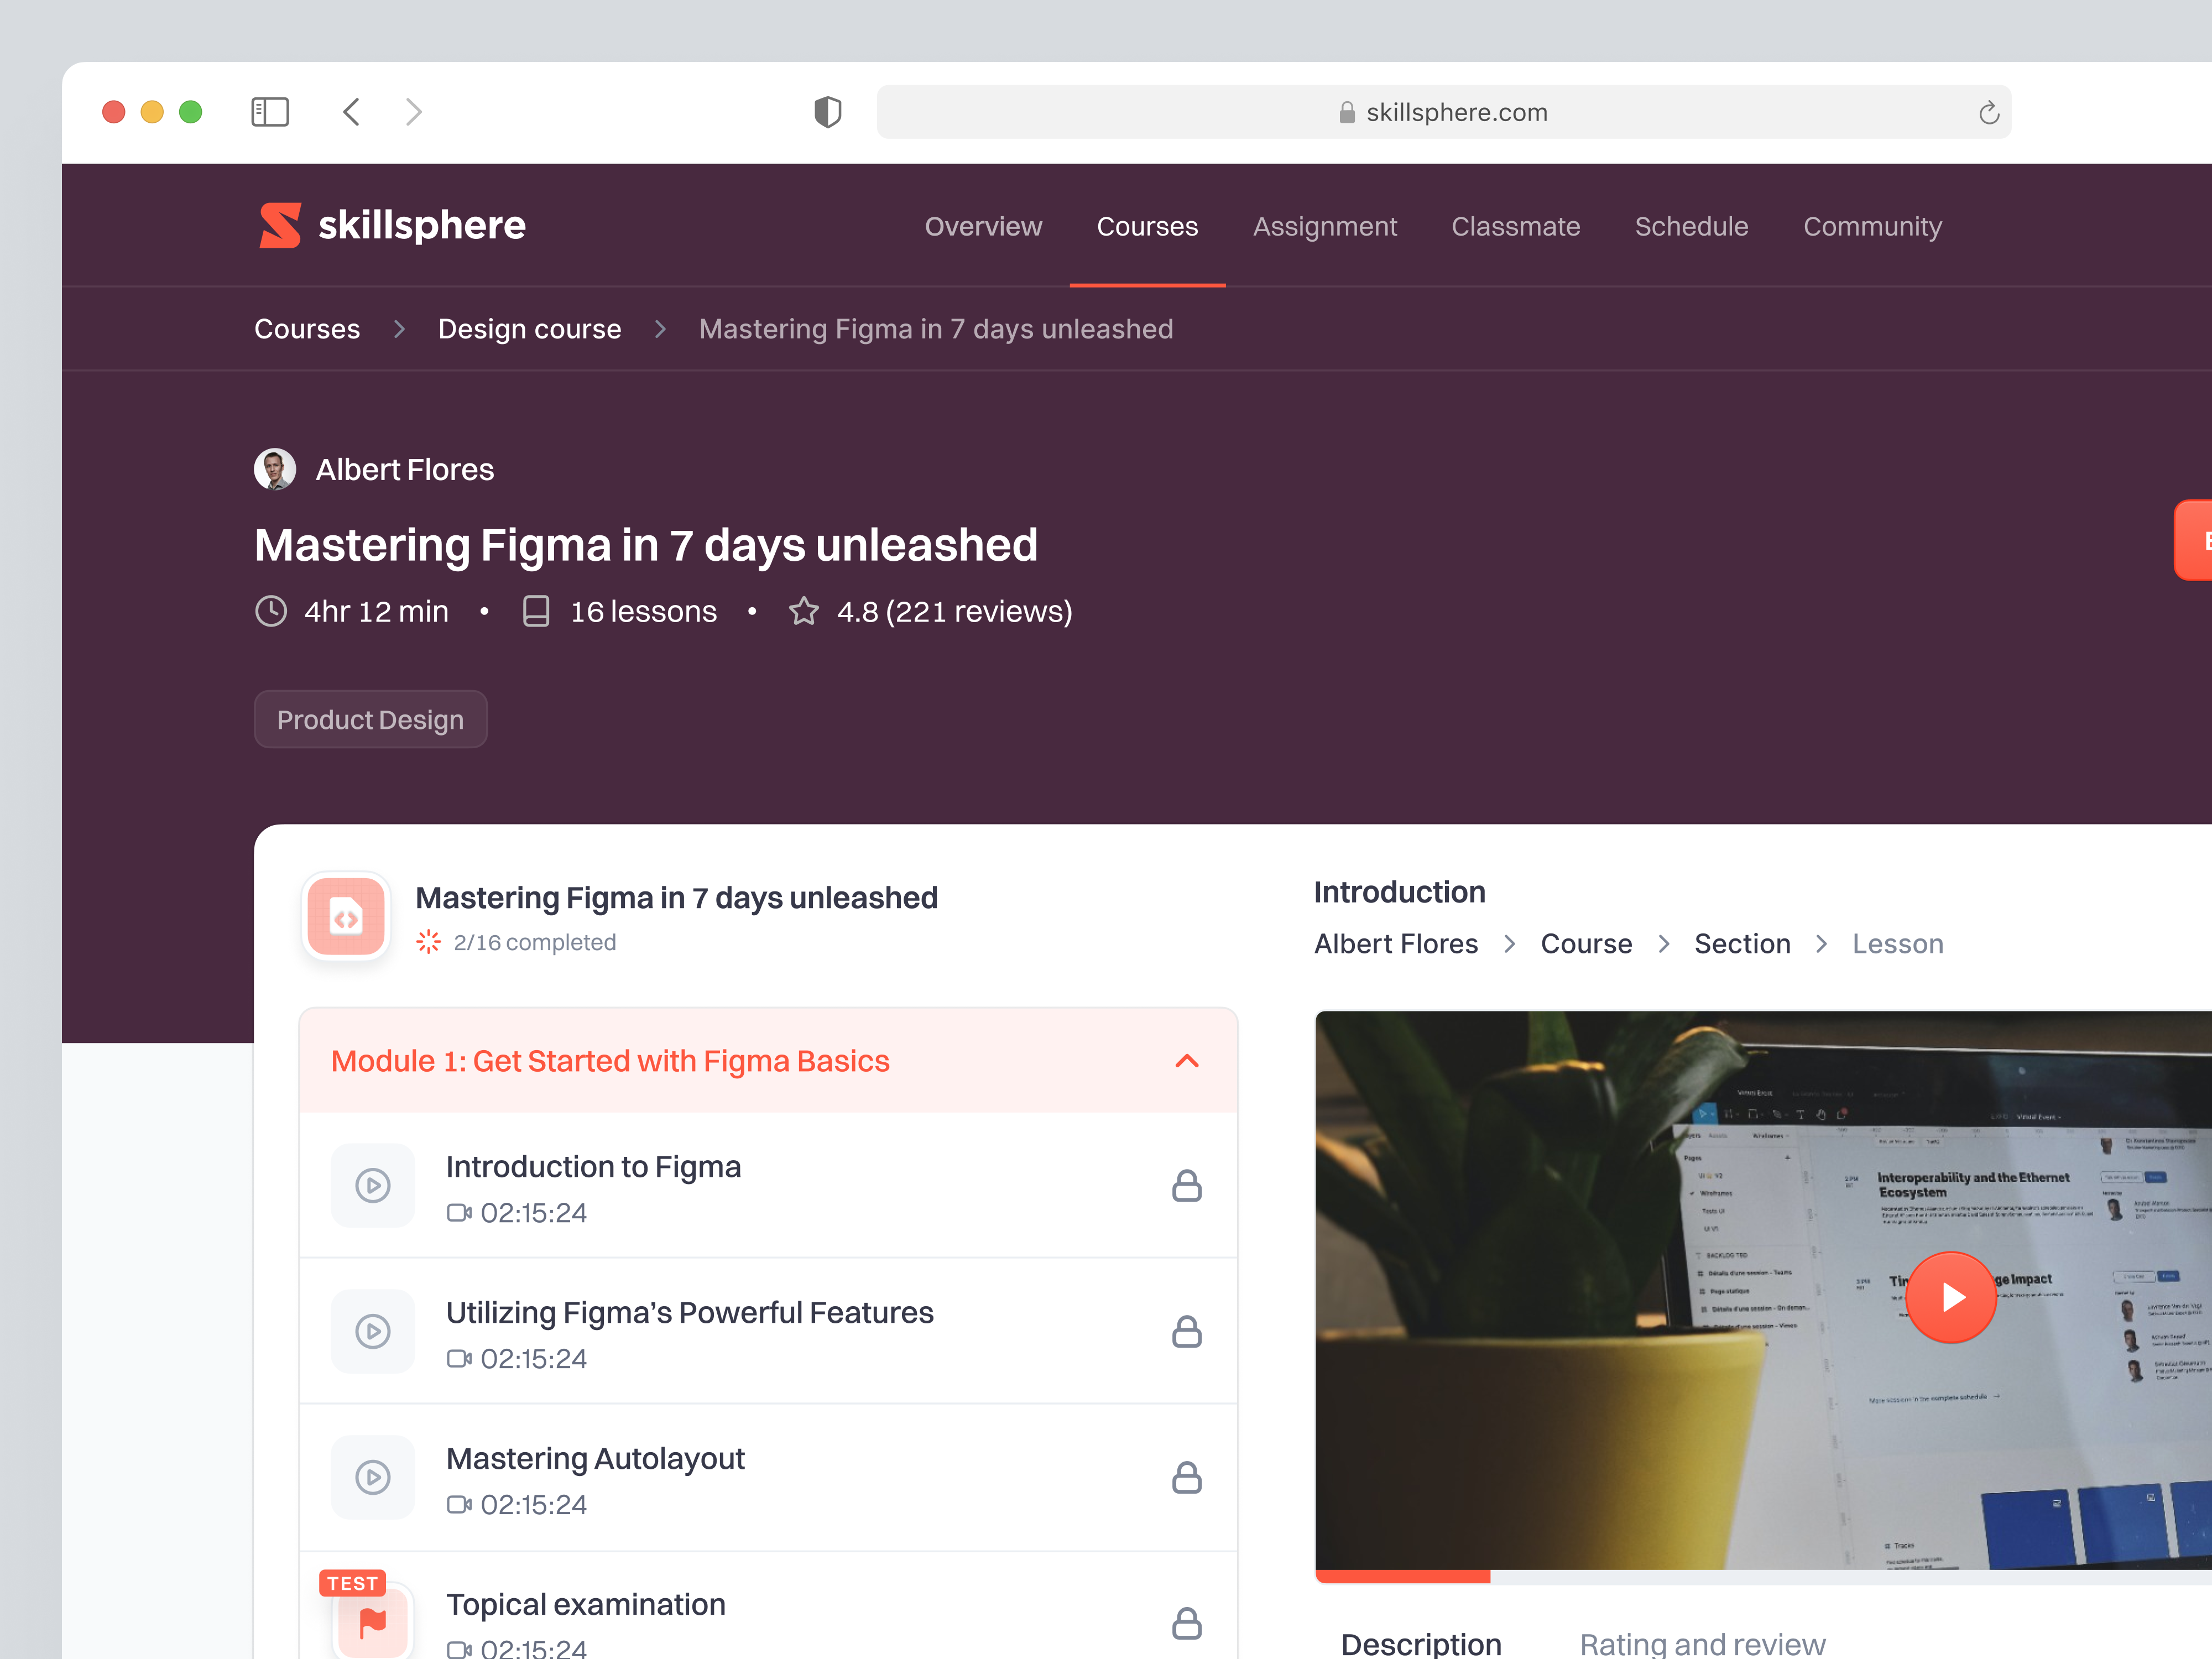Play the Introduction lesson video
This screenshot has height=1659, width=2212.
point(1951,1297)
